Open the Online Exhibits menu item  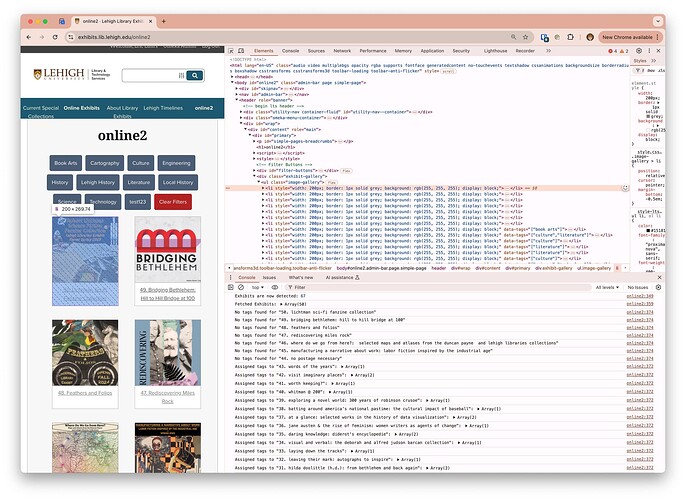point(81,108)
